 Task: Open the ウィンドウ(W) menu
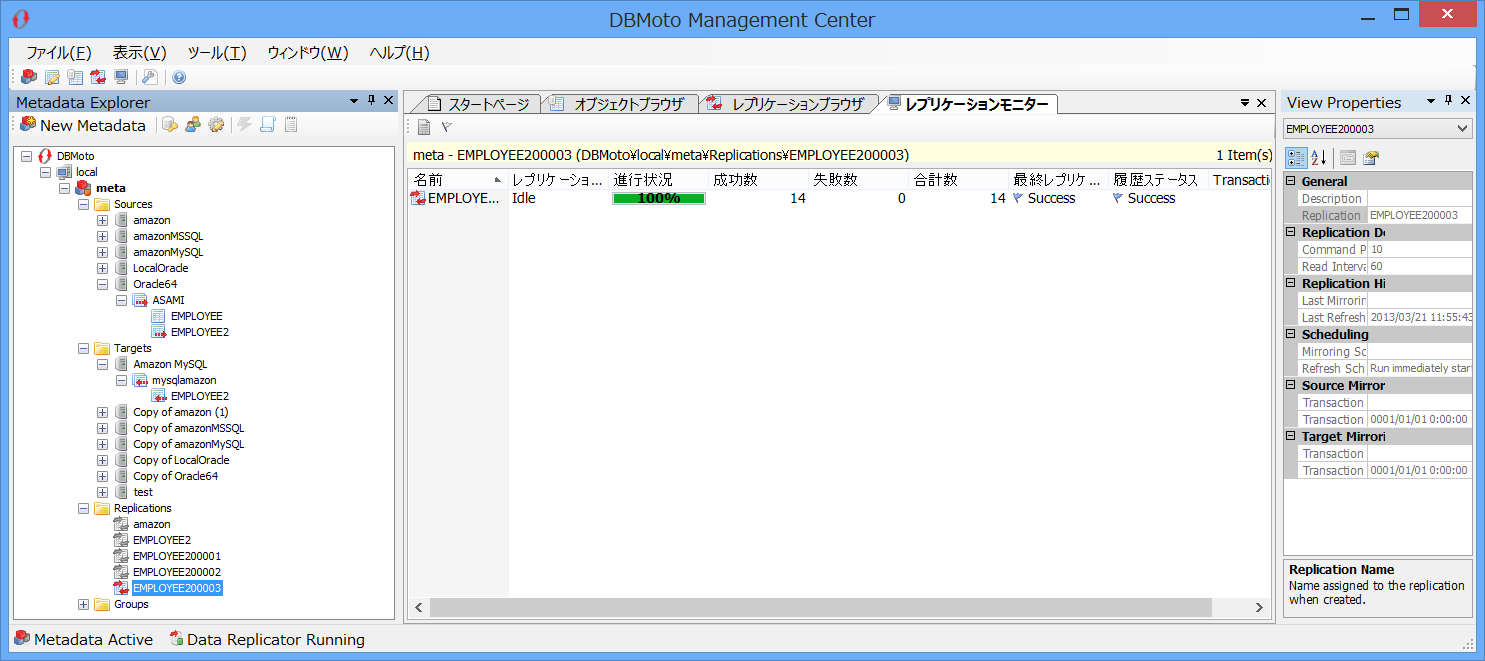[x=308, y=53]
